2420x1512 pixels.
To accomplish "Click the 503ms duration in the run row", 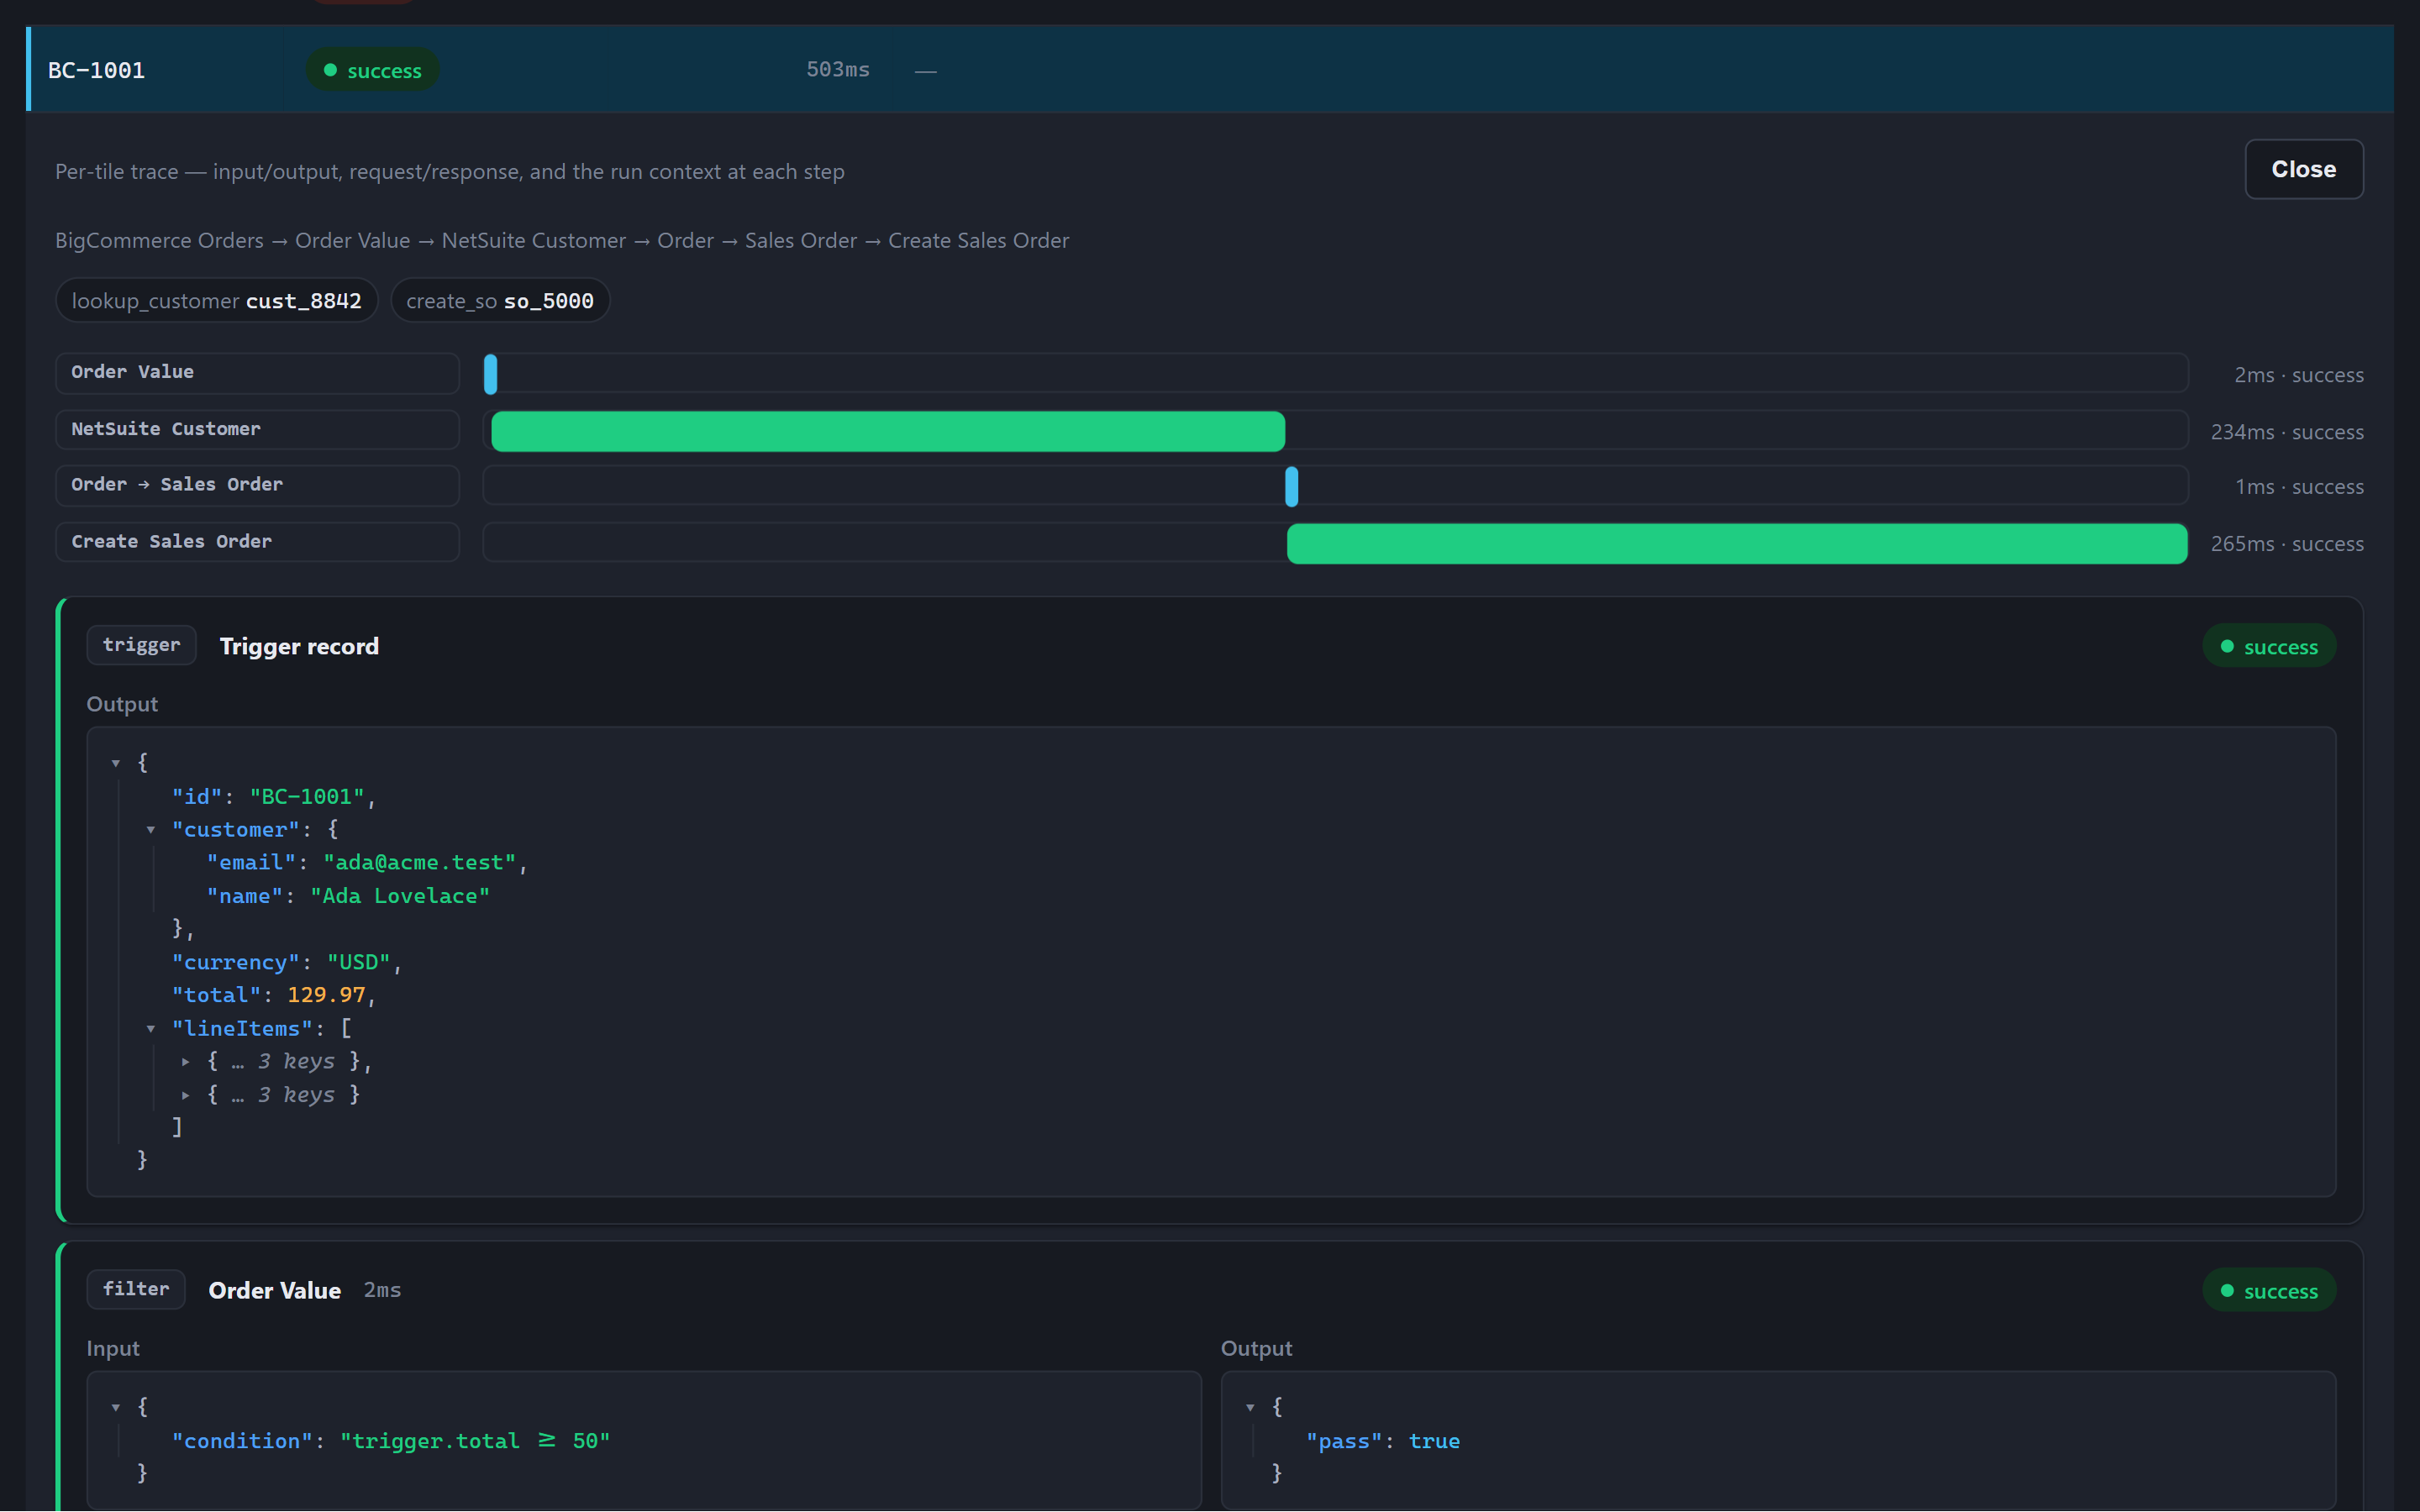I will 838,70.
